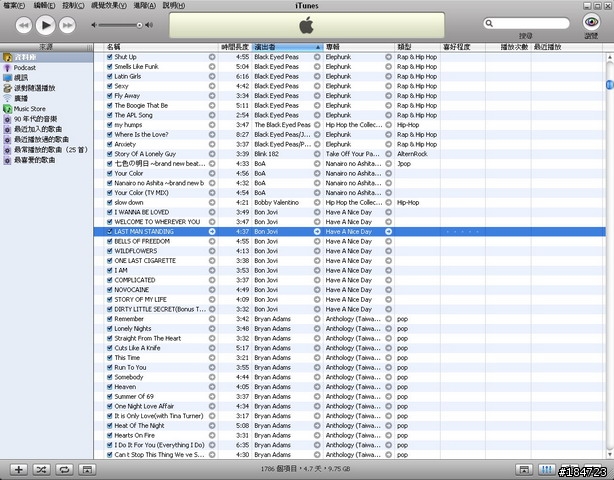Screen dimensions: 614x480
Task: Open 最近加入的歌曲 smart playlist
Action: click(x=38, y=129)
